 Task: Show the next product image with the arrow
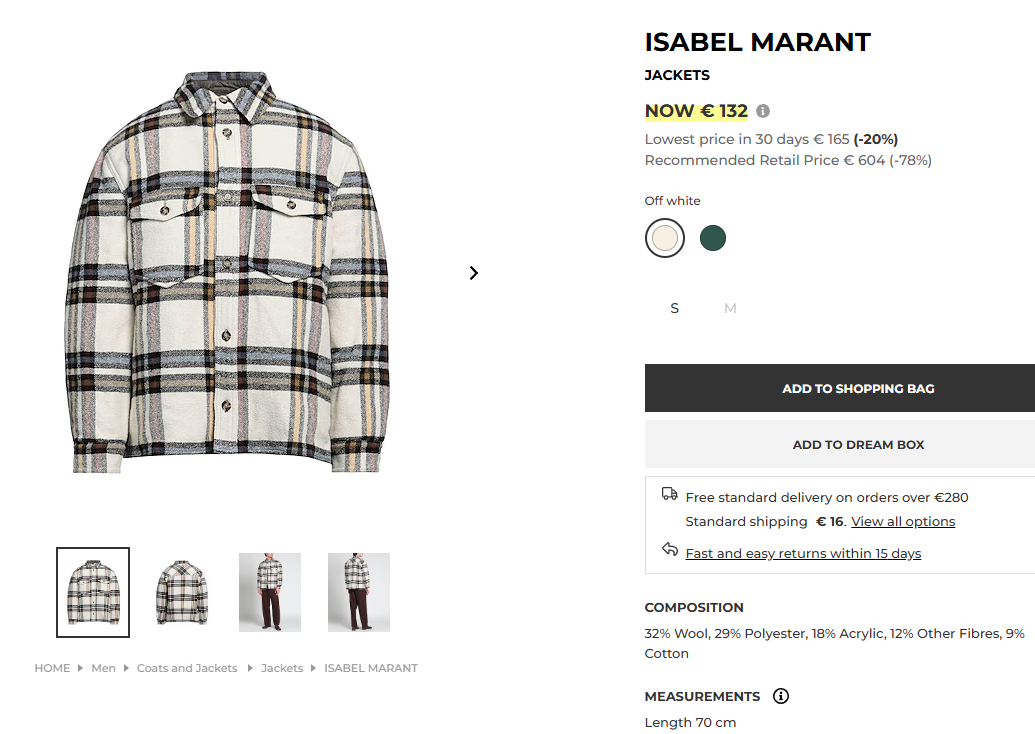(474, 273)
